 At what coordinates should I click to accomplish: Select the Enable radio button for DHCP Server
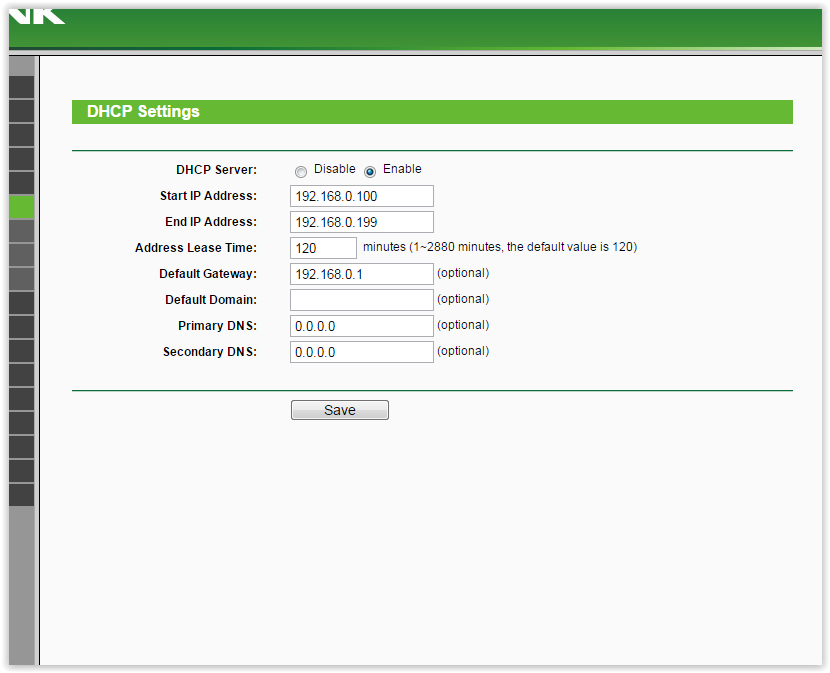point(370,171)
